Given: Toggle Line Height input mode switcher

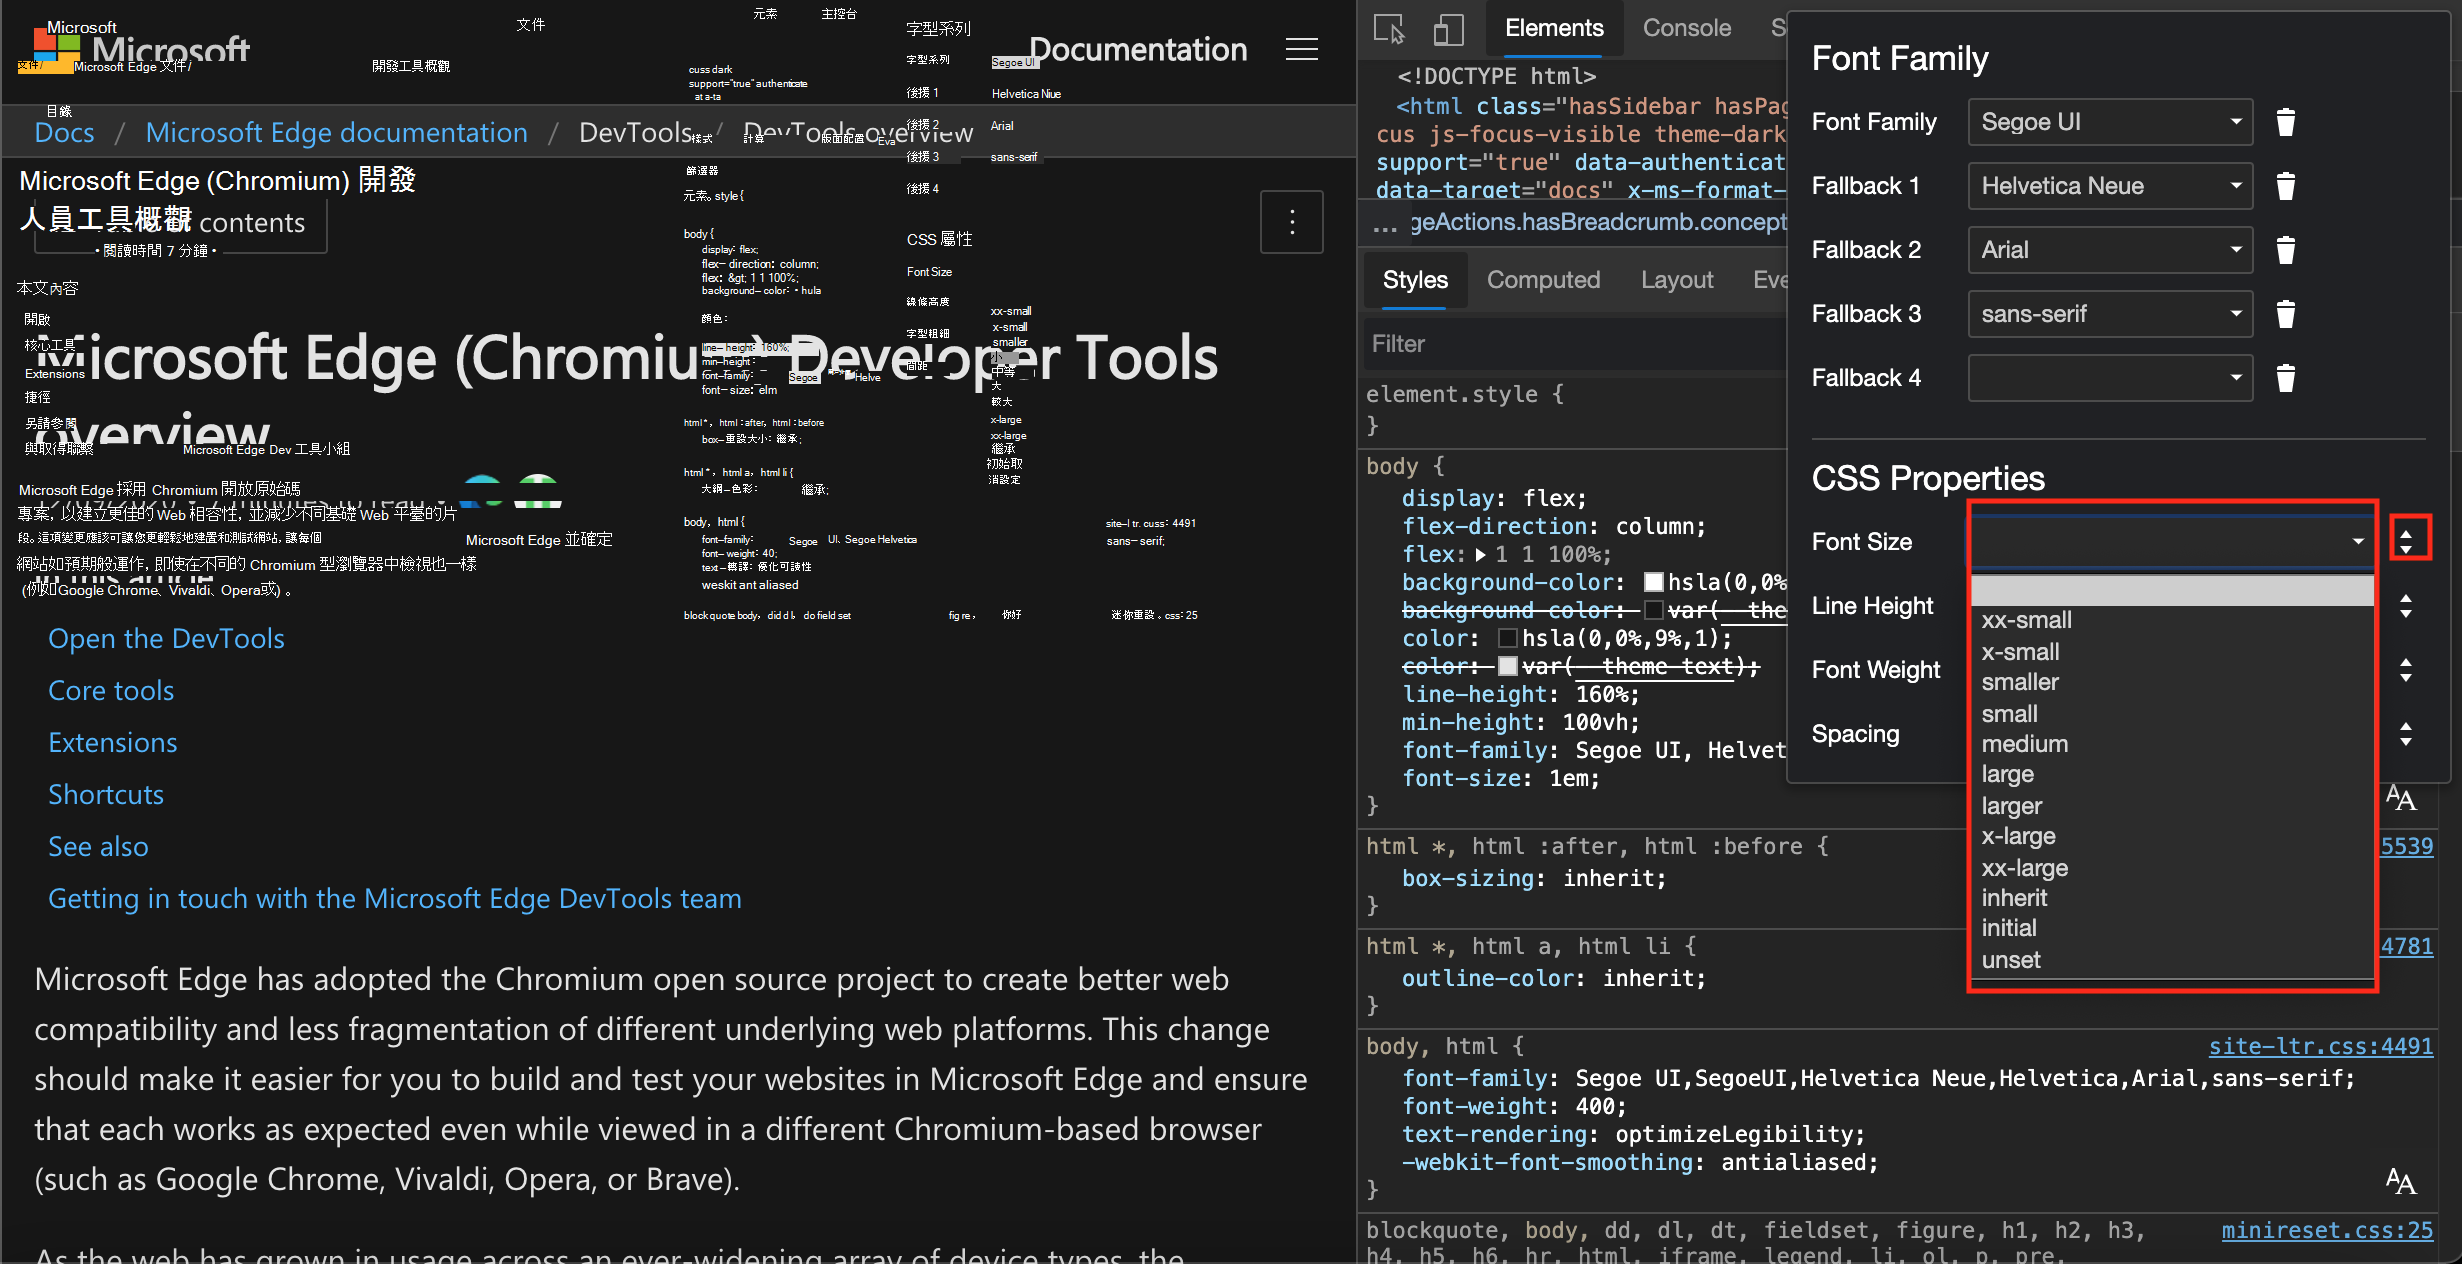Looking at the screenshot, I should [x=2406, y=606].
